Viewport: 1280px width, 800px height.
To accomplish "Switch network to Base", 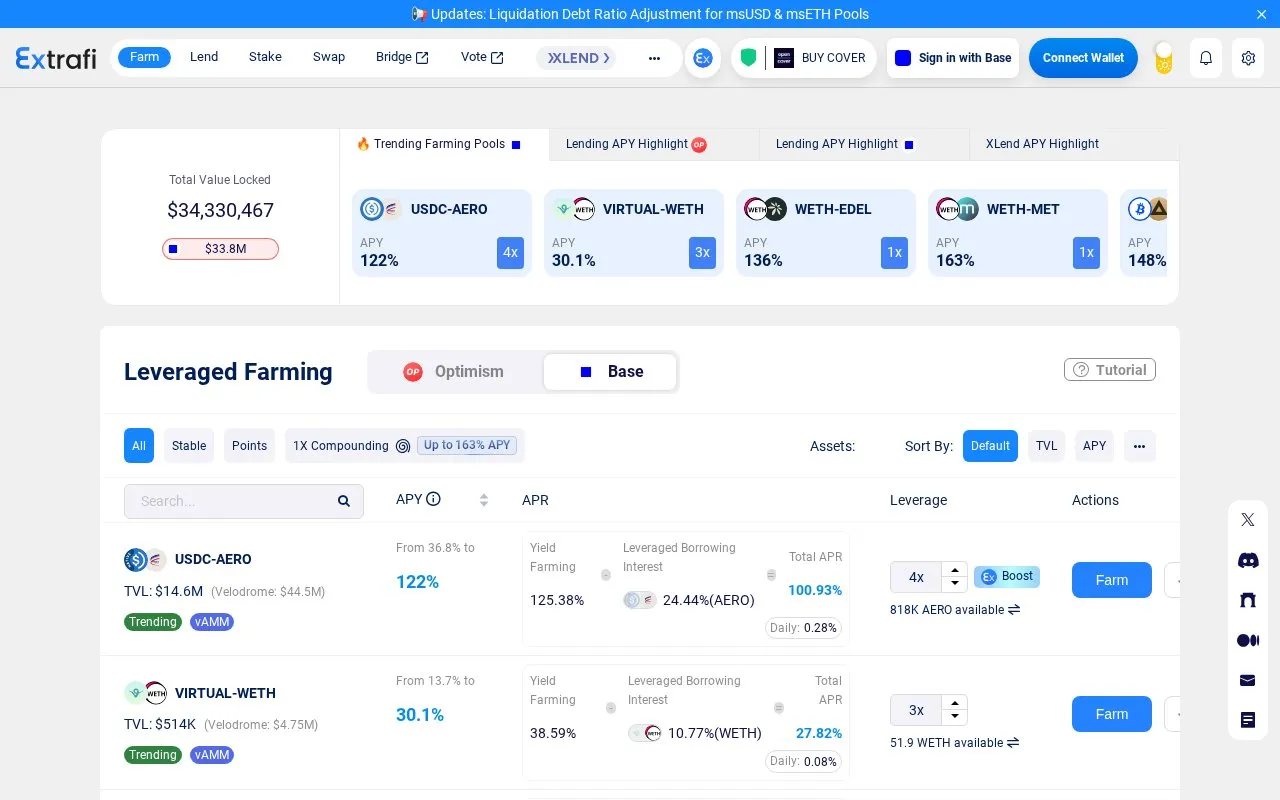I will 610,372.
